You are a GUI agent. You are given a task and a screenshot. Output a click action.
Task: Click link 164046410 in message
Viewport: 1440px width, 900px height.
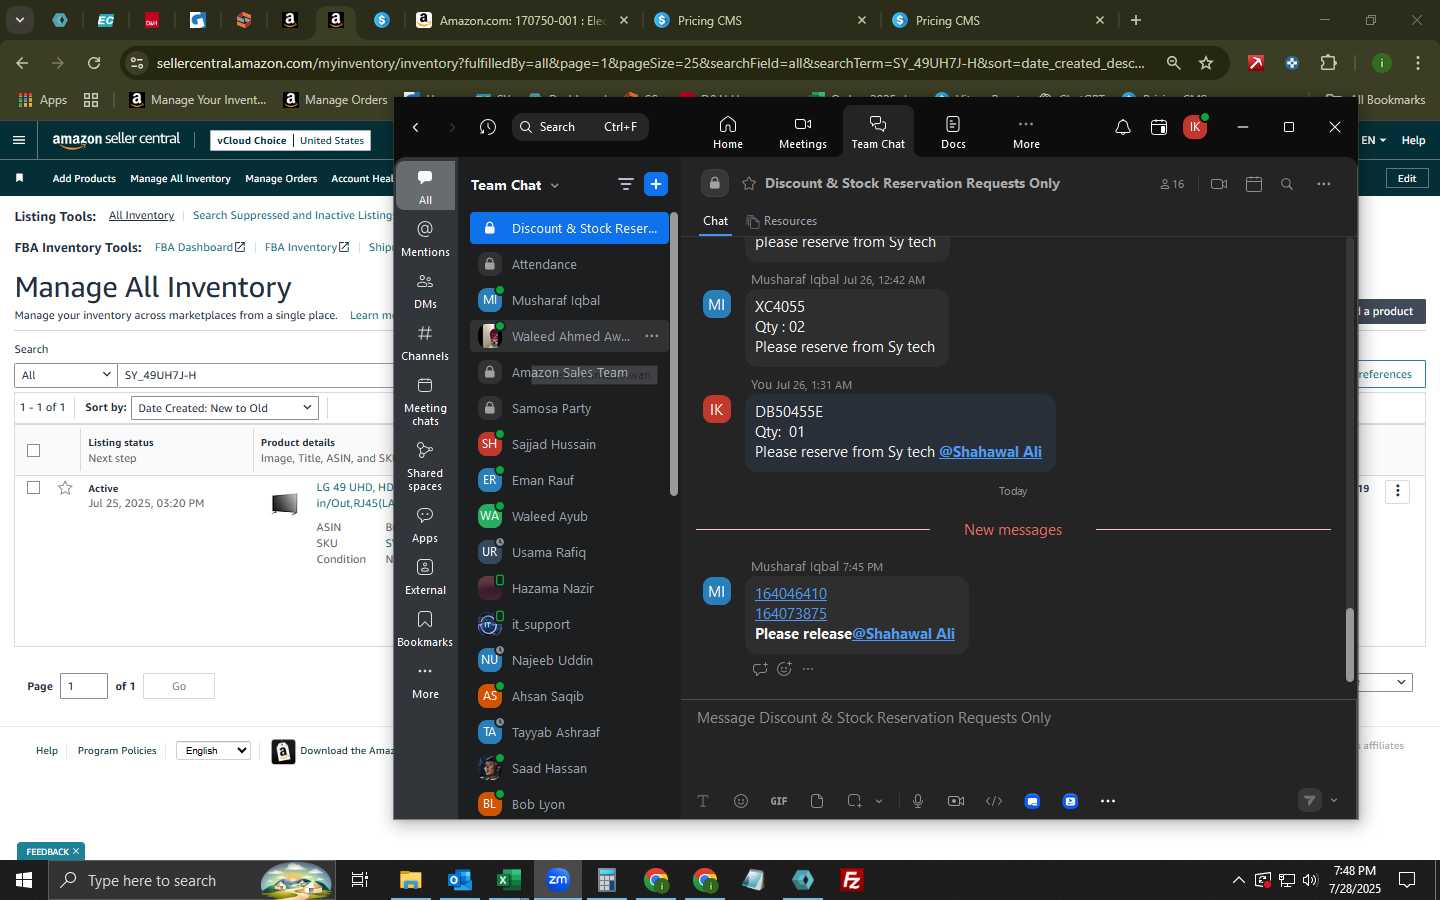point(790,594)
